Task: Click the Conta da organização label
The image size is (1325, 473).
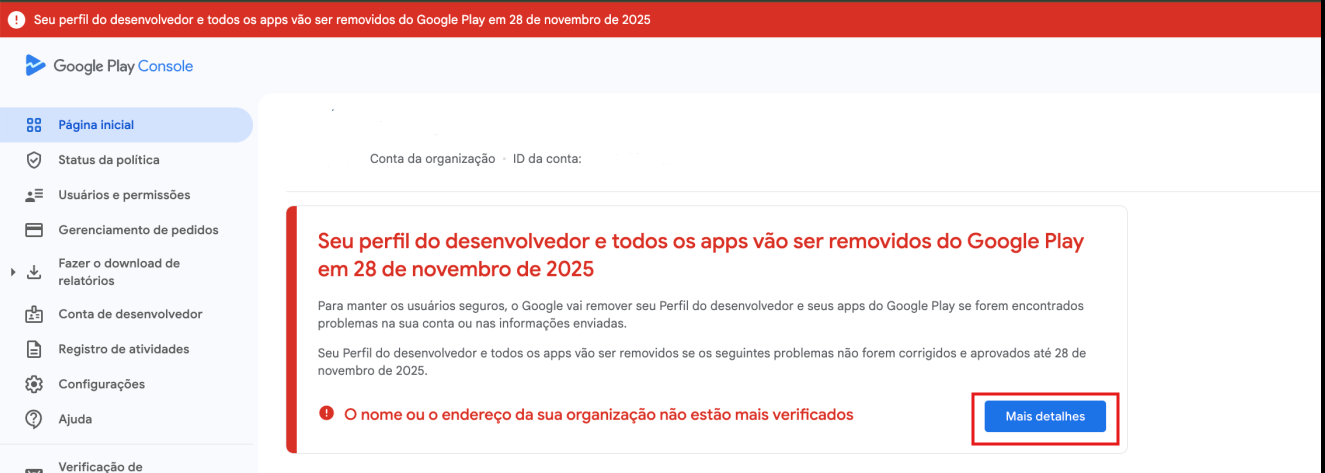Action: (432, 158)
